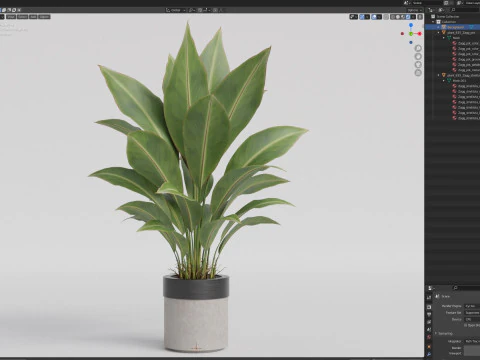This screenshot has width=480, height=360.
Task: Open properties editor type dropdown
Action: (x=431, y=288)
